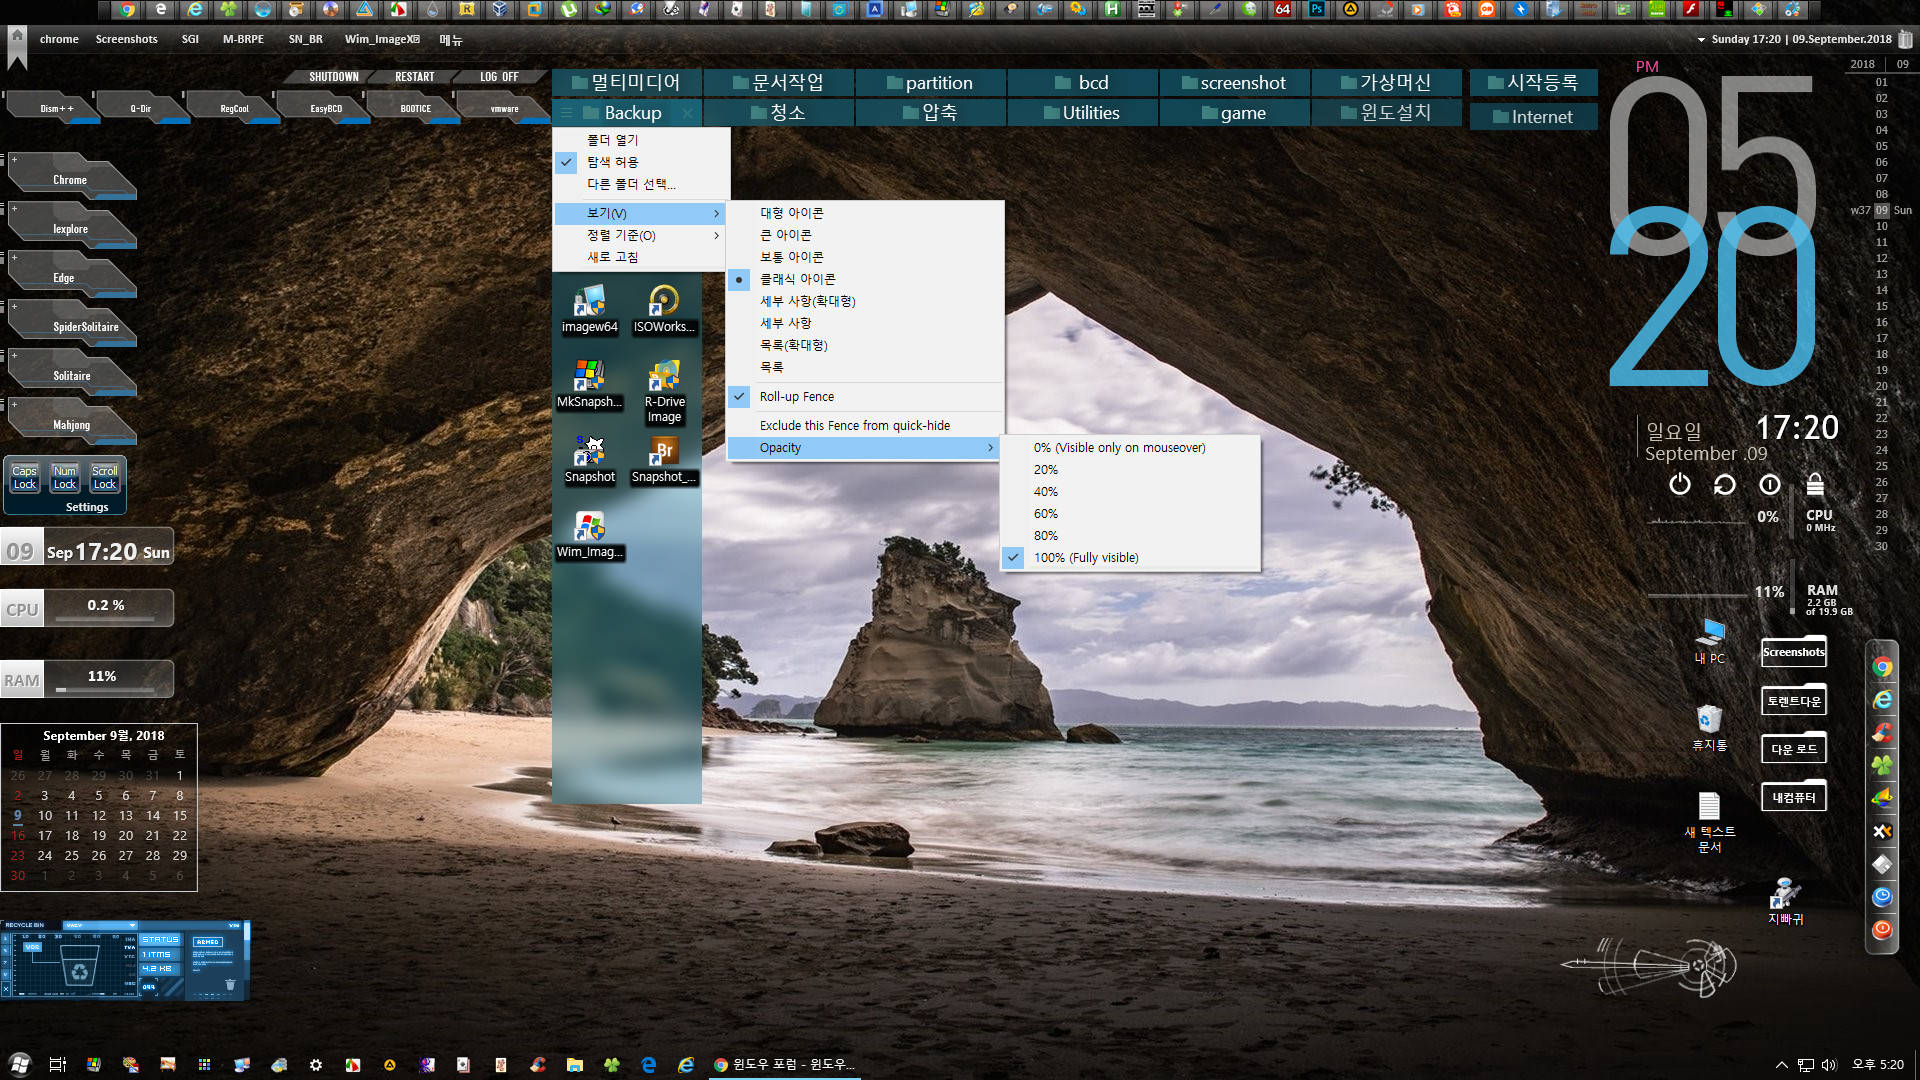Image resolution: width=1920 pixels, height=1080 pixels.
Task: Open MkSnapshot shortcut icon
Action: click(x=589, y=384)
